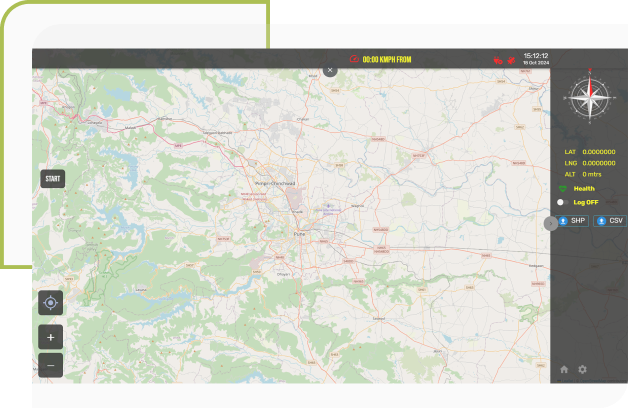Click the LNG coordinate value
The height and width of the screenshot is (408, 628).
[x=598, y=163]
